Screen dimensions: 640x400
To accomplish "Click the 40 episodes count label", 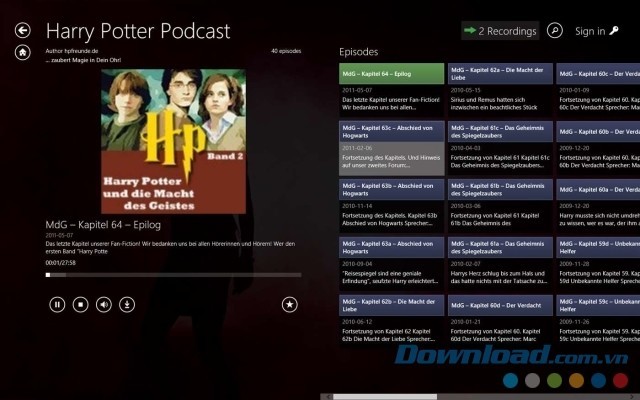I will 286,51.
